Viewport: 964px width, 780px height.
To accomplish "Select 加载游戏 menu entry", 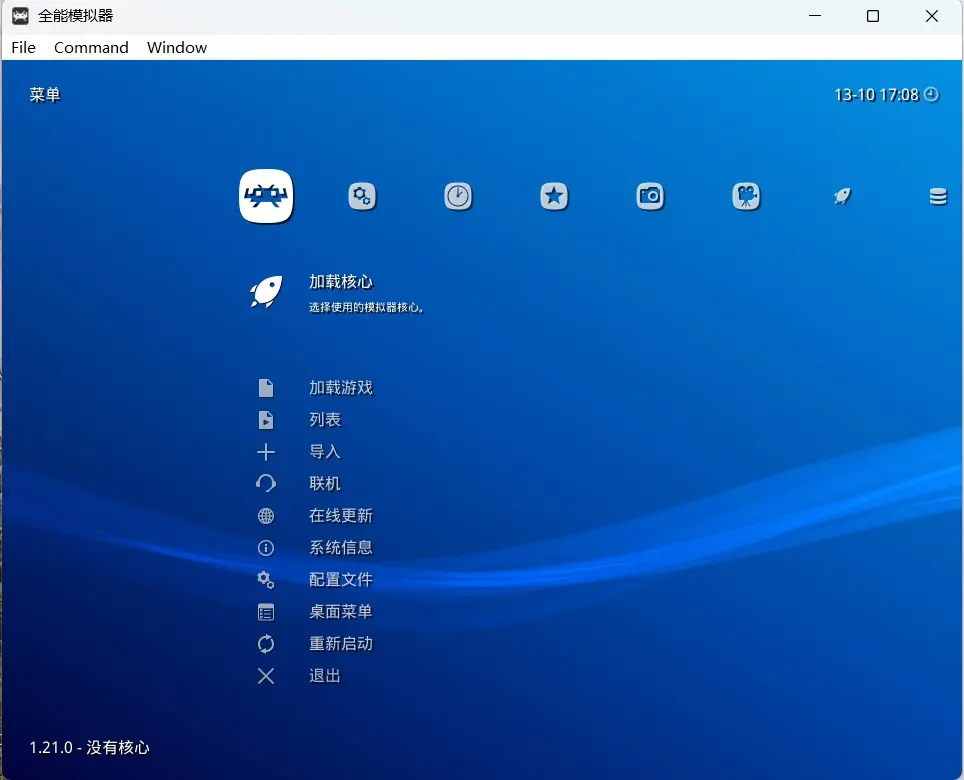I will pyautogui.click(x=340, y=388).
